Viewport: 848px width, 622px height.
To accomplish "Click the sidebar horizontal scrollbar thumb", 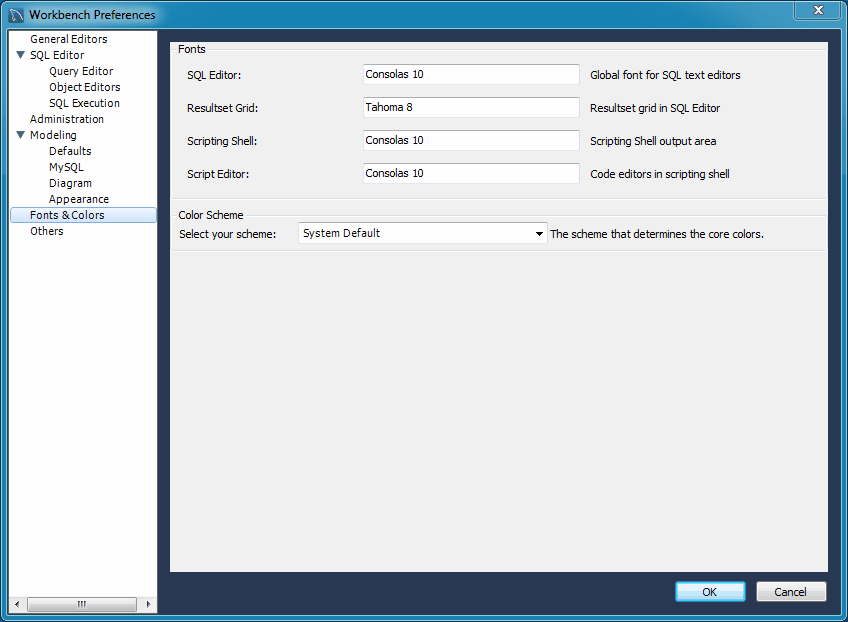I will pos(82,604).
